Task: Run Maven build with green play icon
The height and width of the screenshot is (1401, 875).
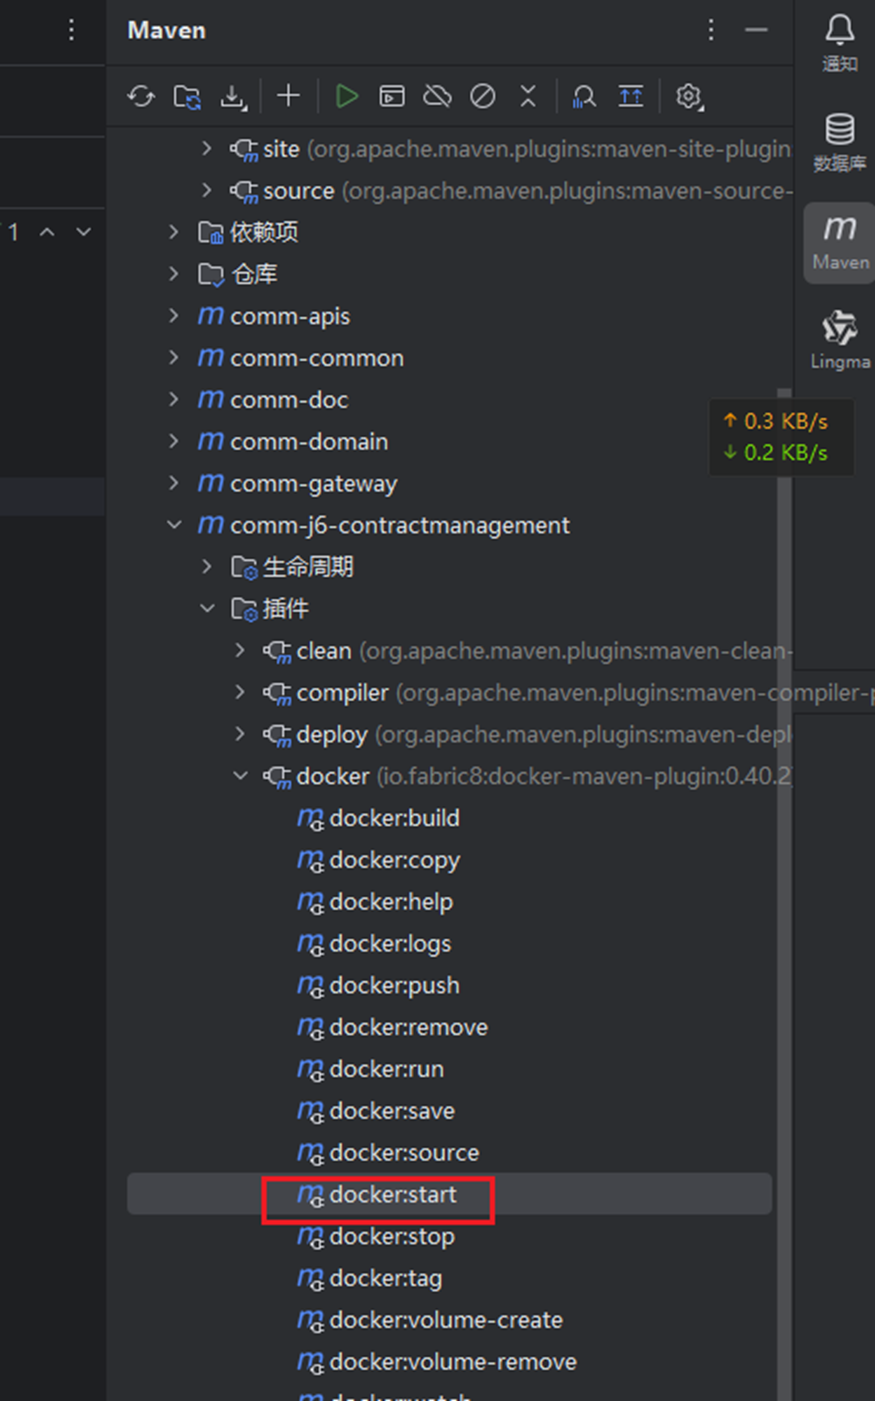Action: point(346,96)
